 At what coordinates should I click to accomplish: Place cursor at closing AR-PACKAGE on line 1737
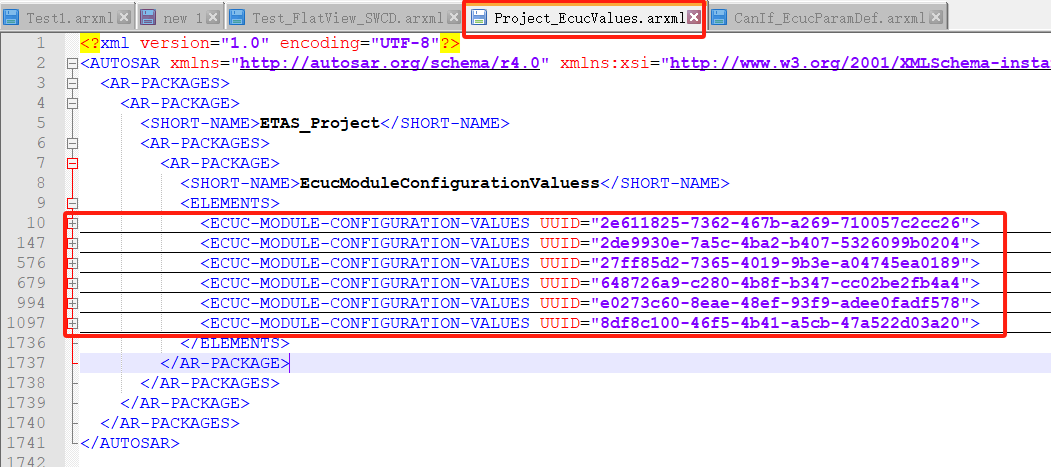tap(225, 363)
